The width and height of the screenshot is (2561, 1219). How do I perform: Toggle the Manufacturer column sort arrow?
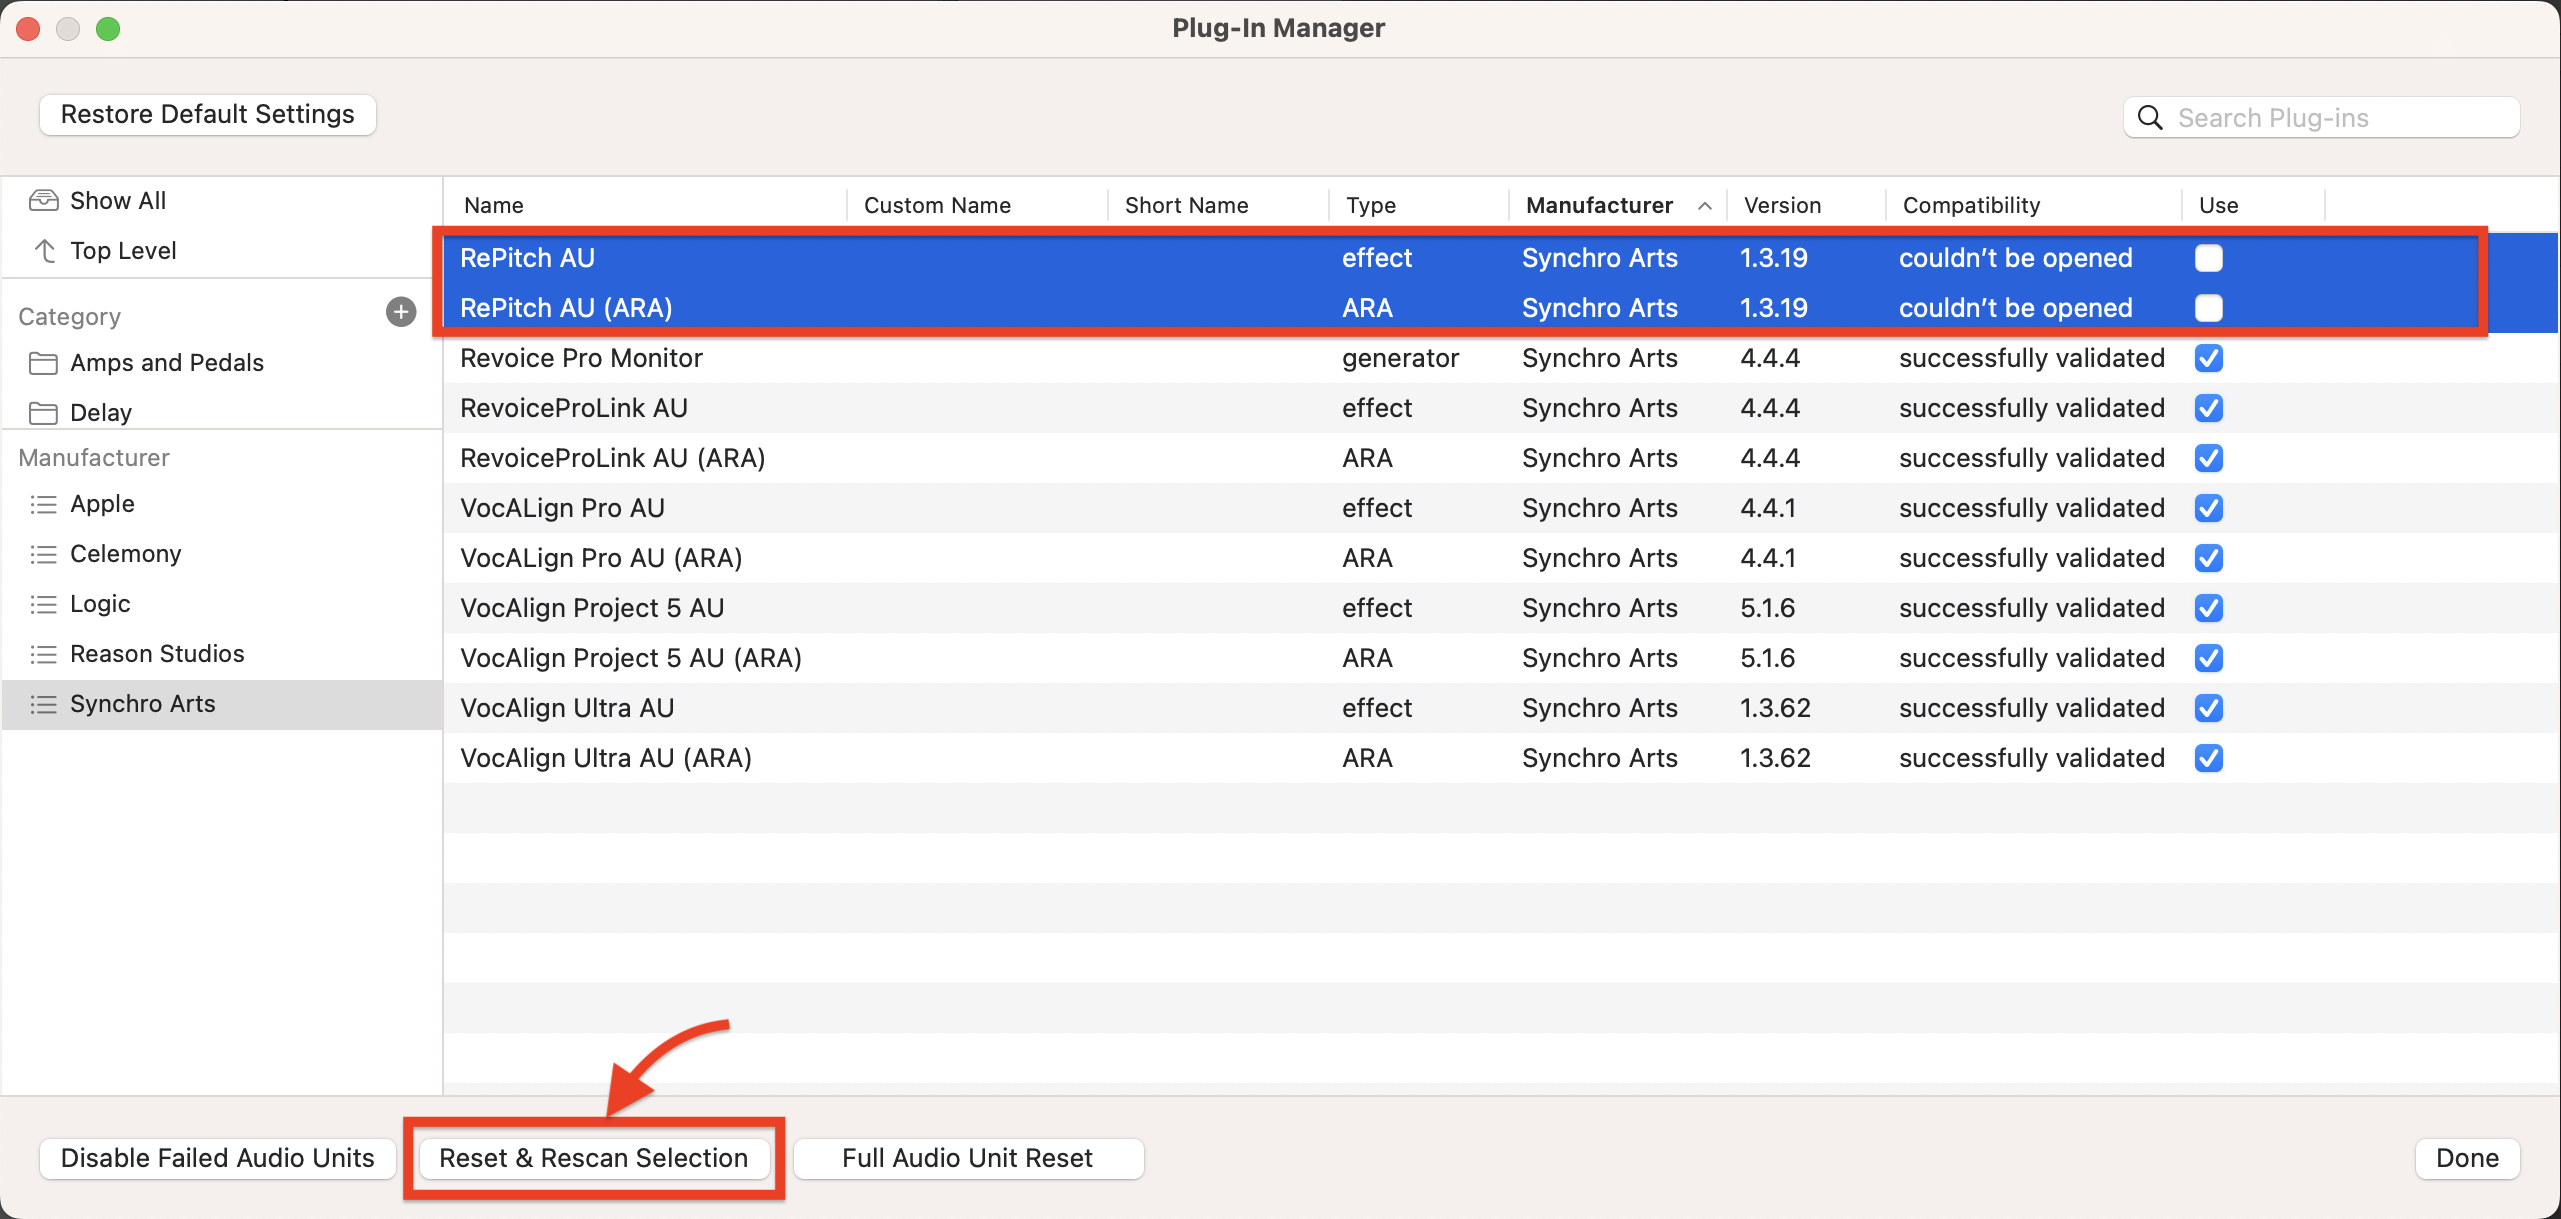[1705, 206]
